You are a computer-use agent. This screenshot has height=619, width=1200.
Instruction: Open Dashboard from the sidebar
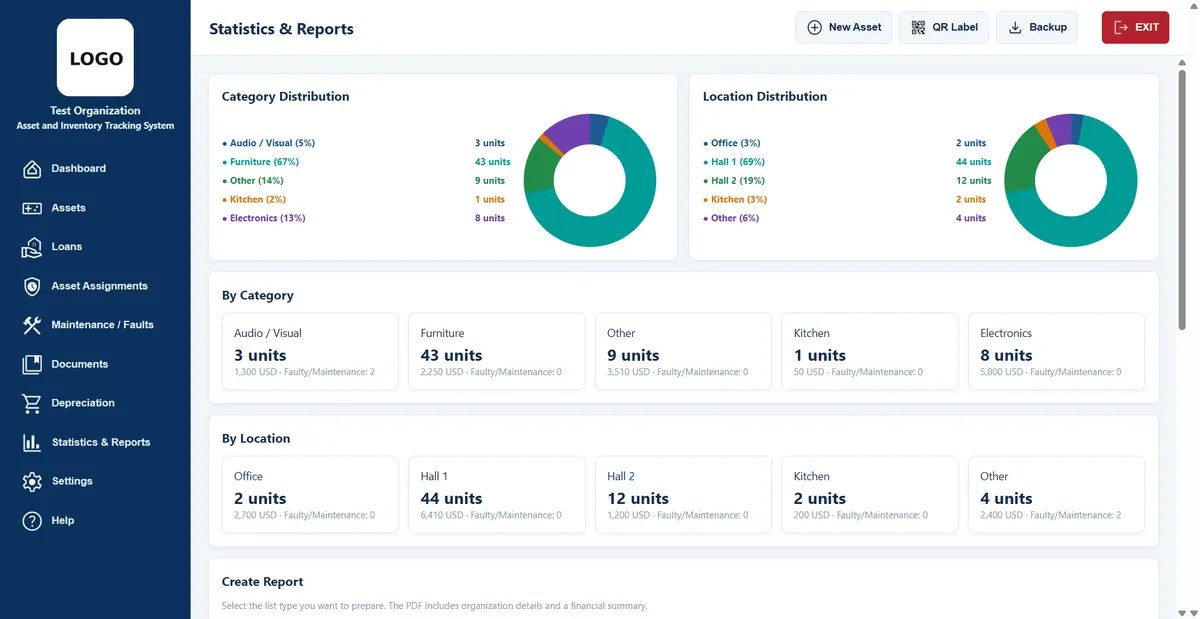coord(79,169)
